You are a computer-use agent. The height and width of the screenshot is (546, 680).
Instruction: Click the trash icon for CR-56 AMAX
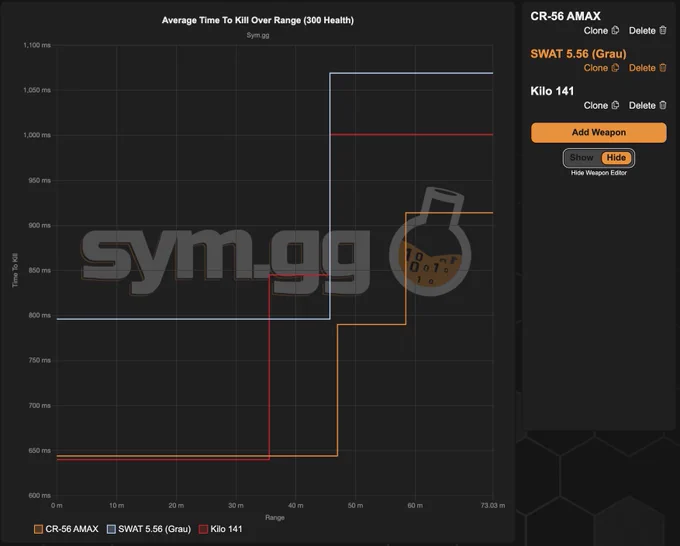(663, 30)
